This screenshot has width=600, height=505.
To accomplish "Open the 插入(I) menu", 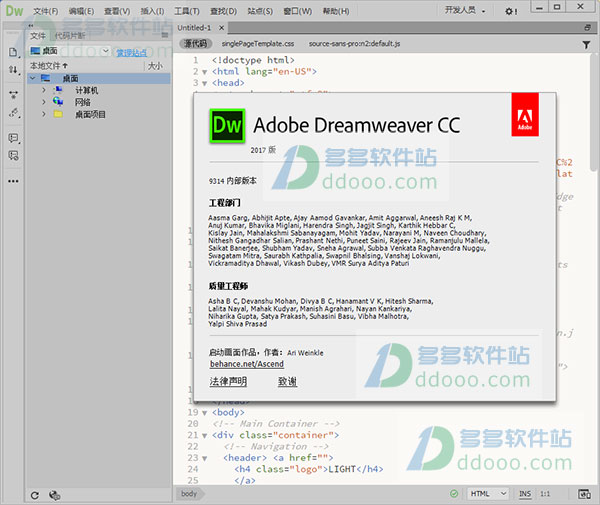I will click(152, 11).
